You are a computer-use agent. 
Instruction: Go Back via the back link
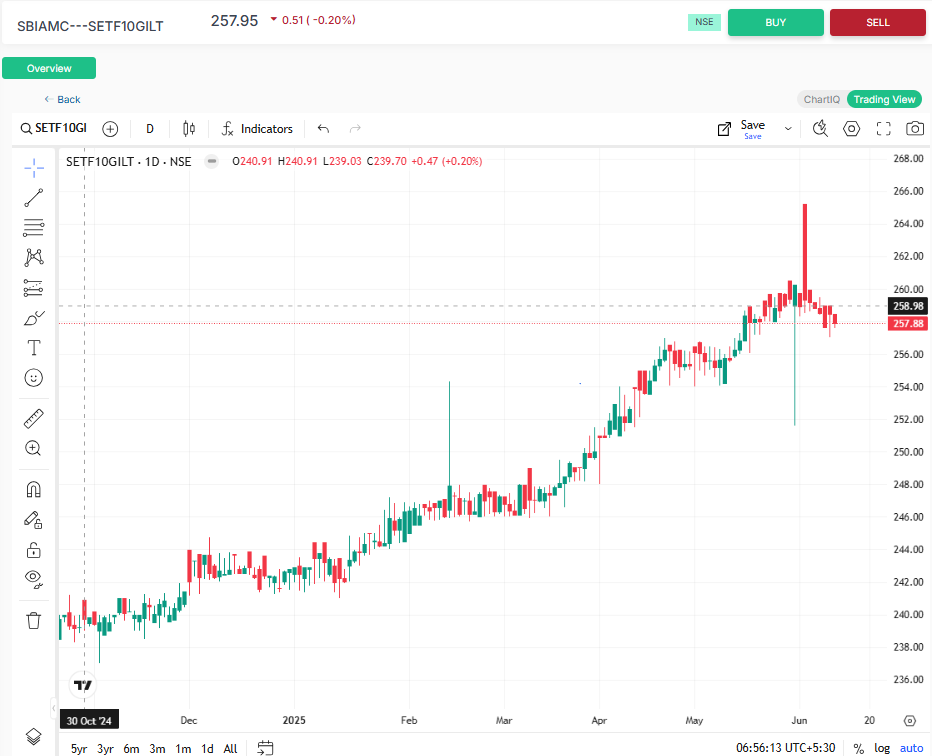(x=62, y=99)
